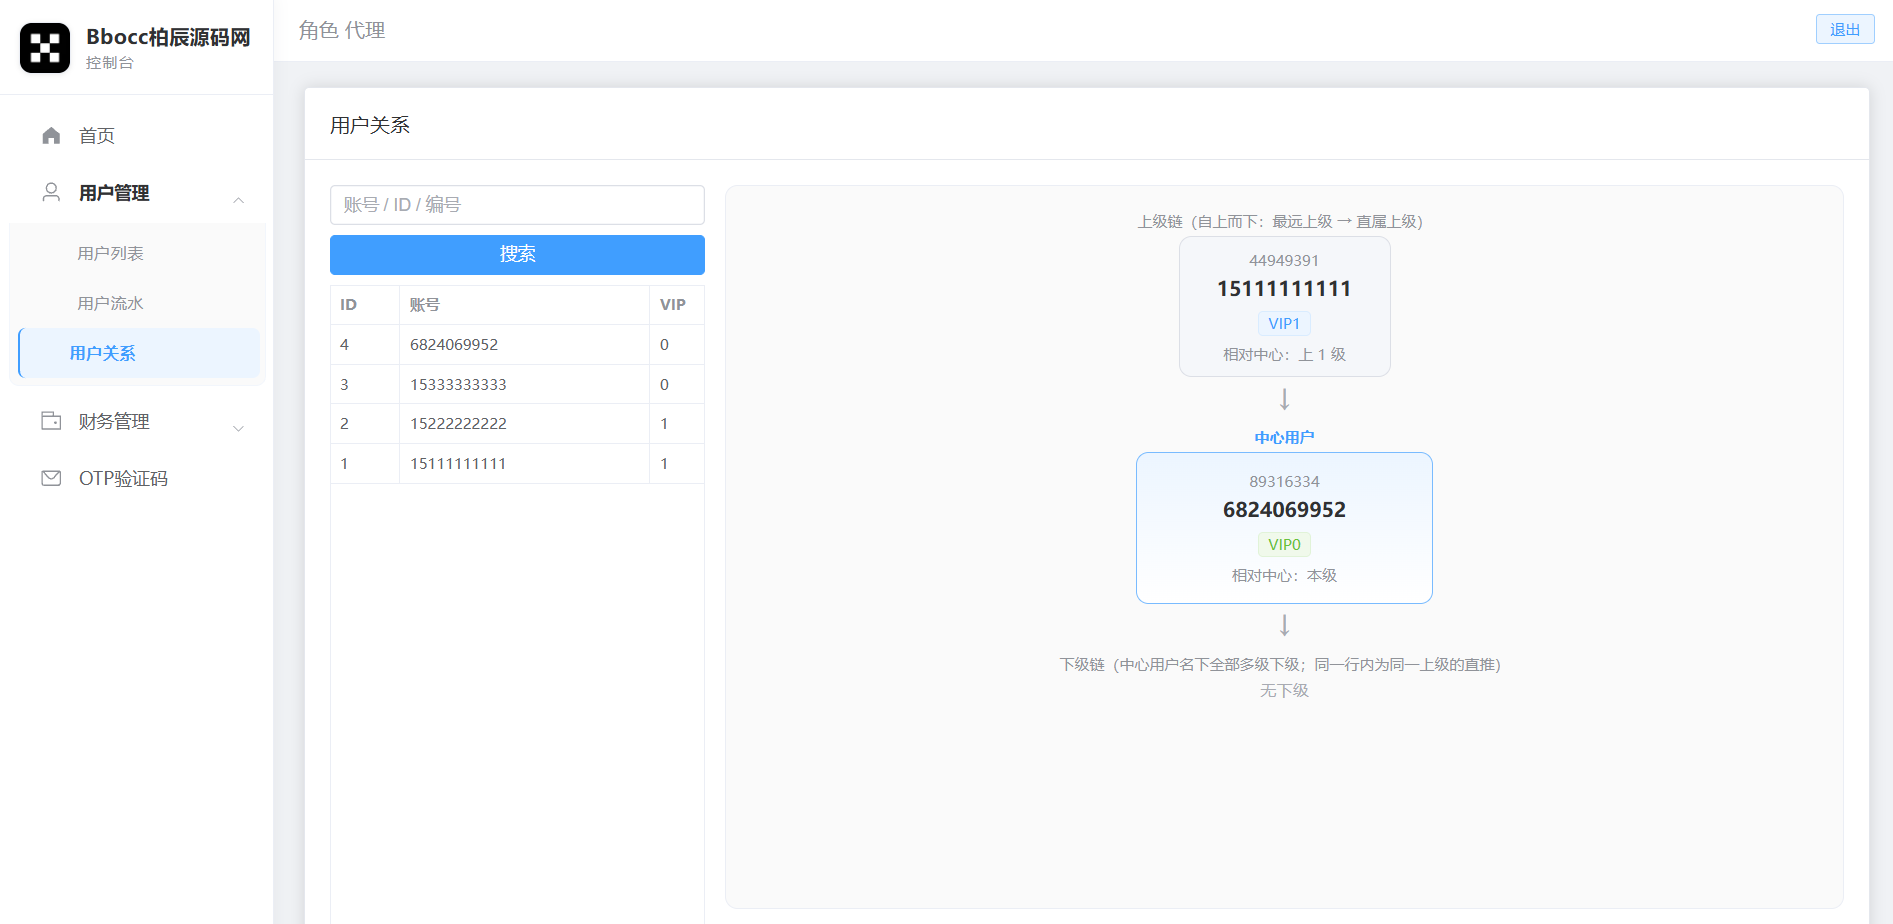Click the 角色 代理 header text
This screenshot has height=924, width=1893.
[342, 30]
